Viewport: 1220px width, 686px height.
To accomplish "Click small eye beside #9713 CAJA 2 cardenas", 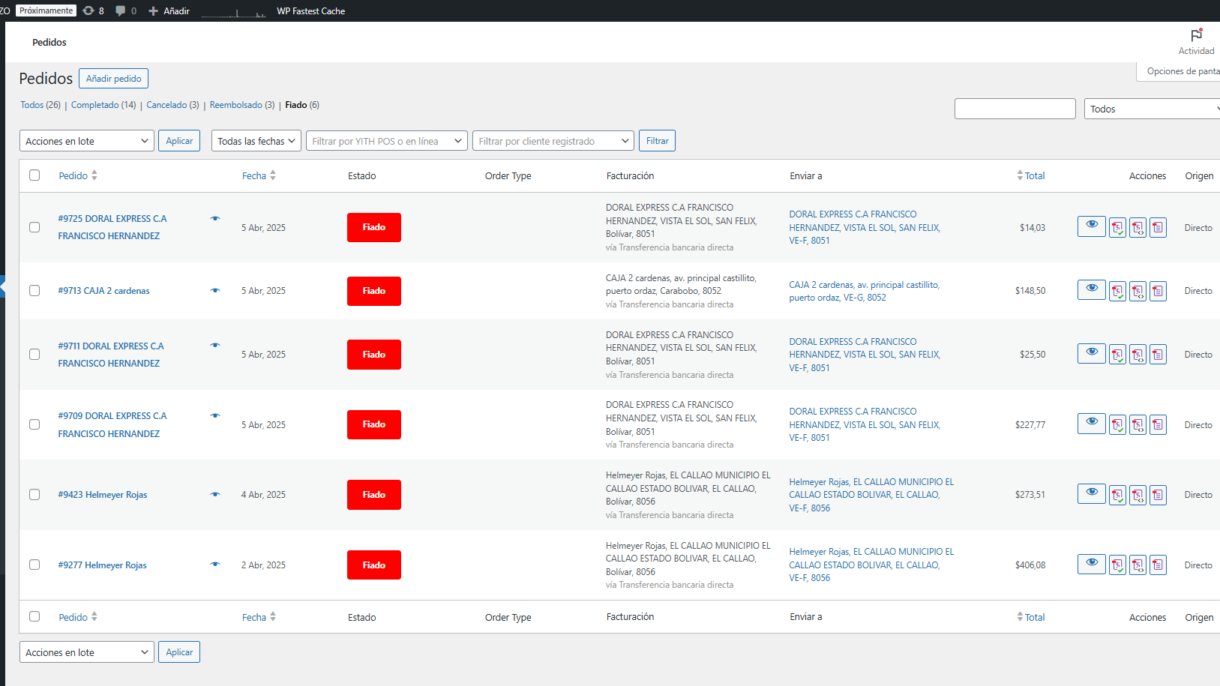I will pyautogui.click(x=215, y=290).
